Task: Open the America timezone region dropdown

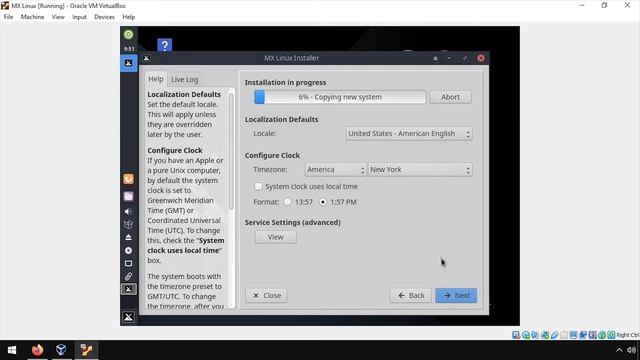Action: coord(335,169)
